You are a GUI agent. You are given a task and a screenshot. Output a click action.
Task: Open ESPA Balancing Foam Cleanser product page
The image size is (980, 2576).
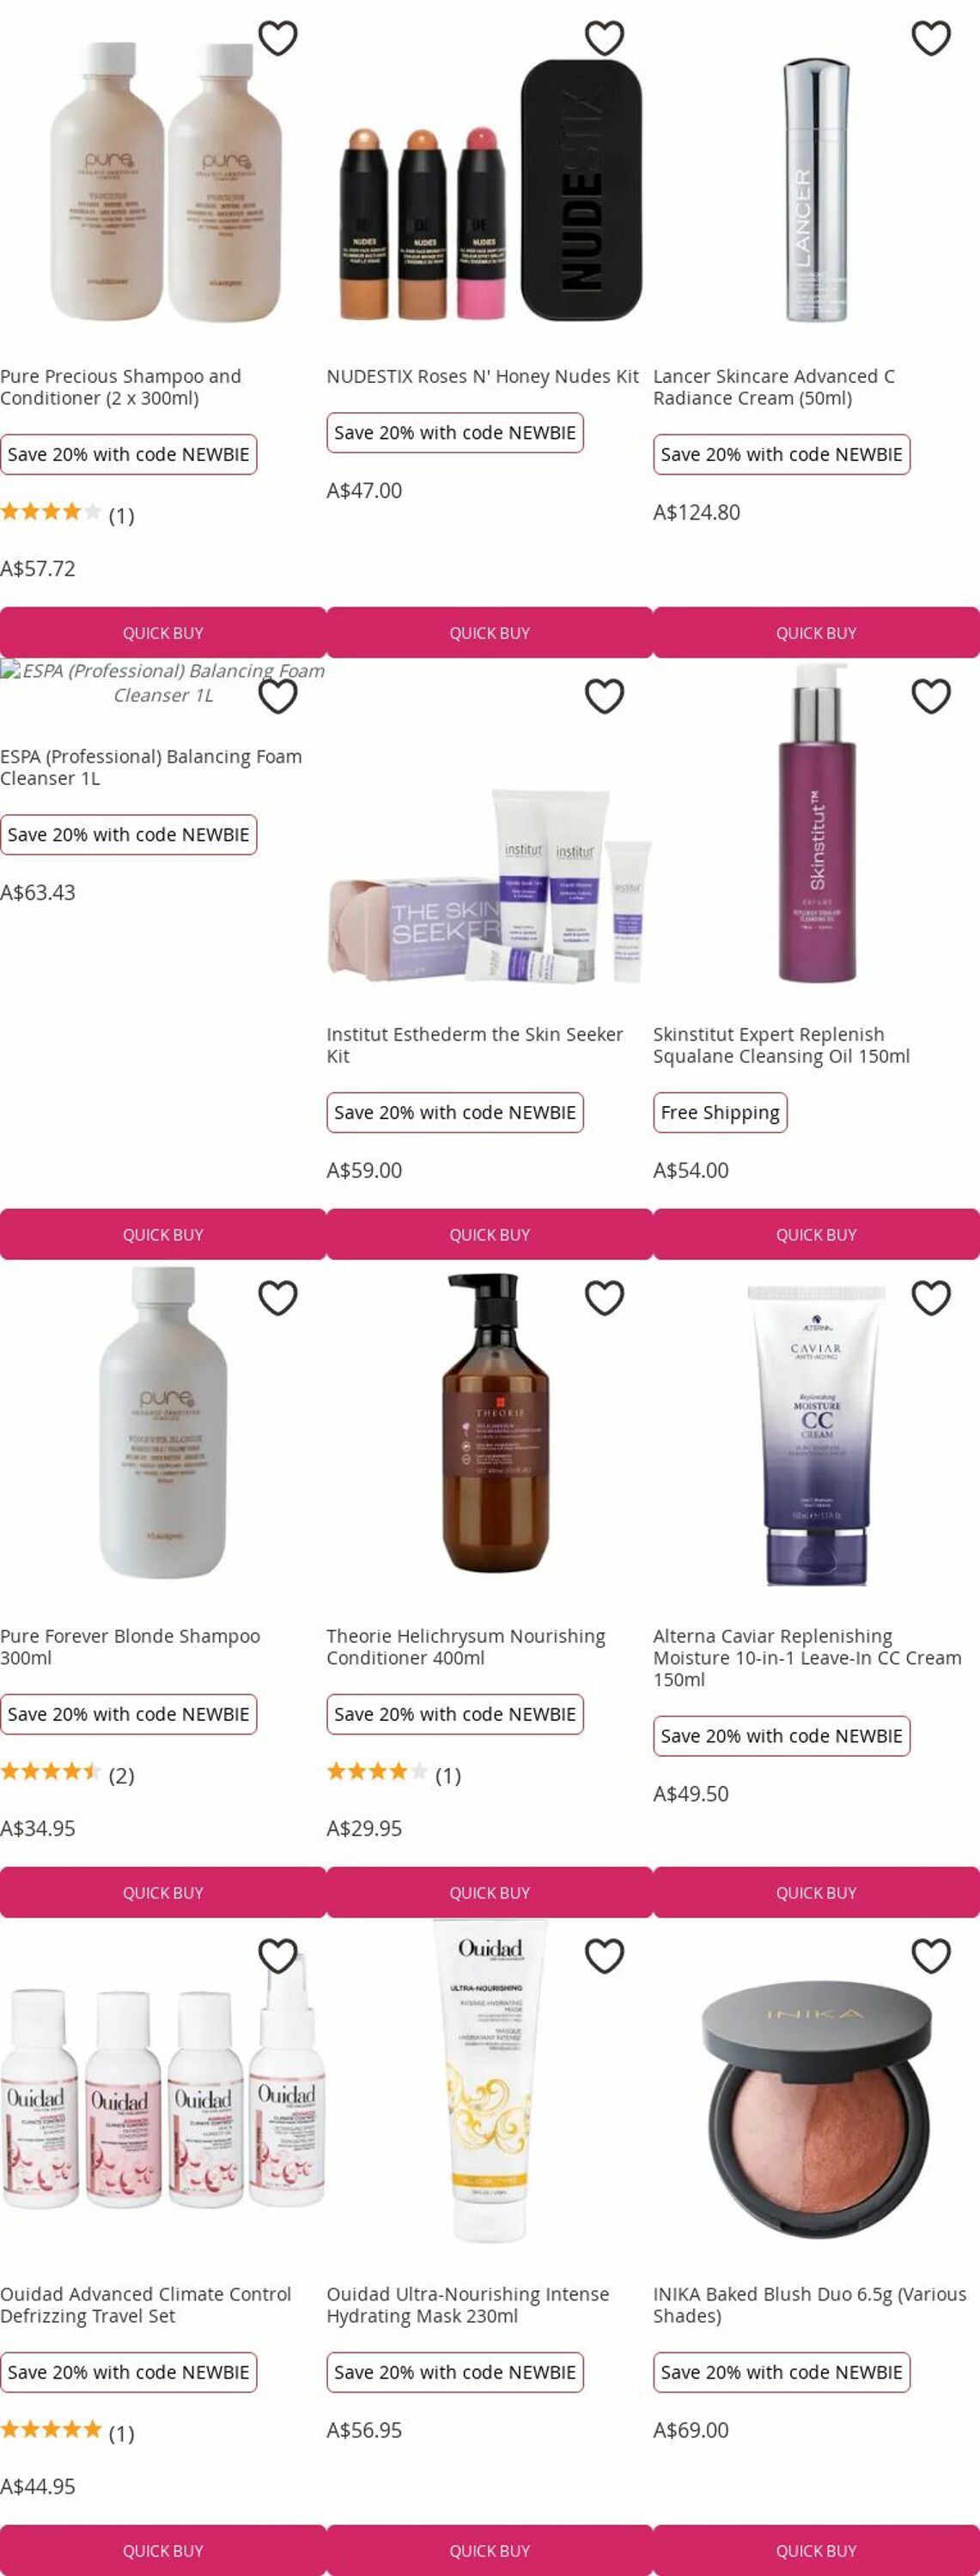pos(151,767)
